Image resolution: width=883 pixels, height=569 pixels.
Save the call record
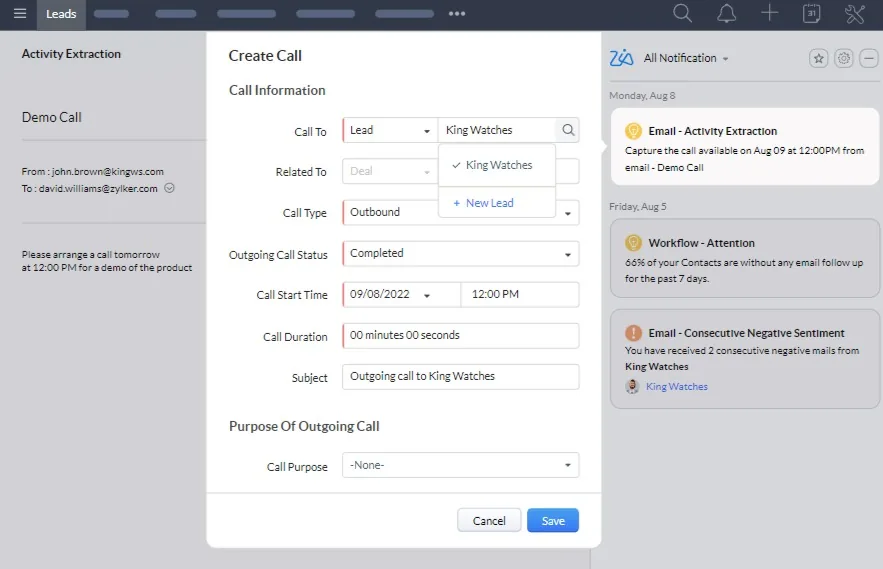553,521
